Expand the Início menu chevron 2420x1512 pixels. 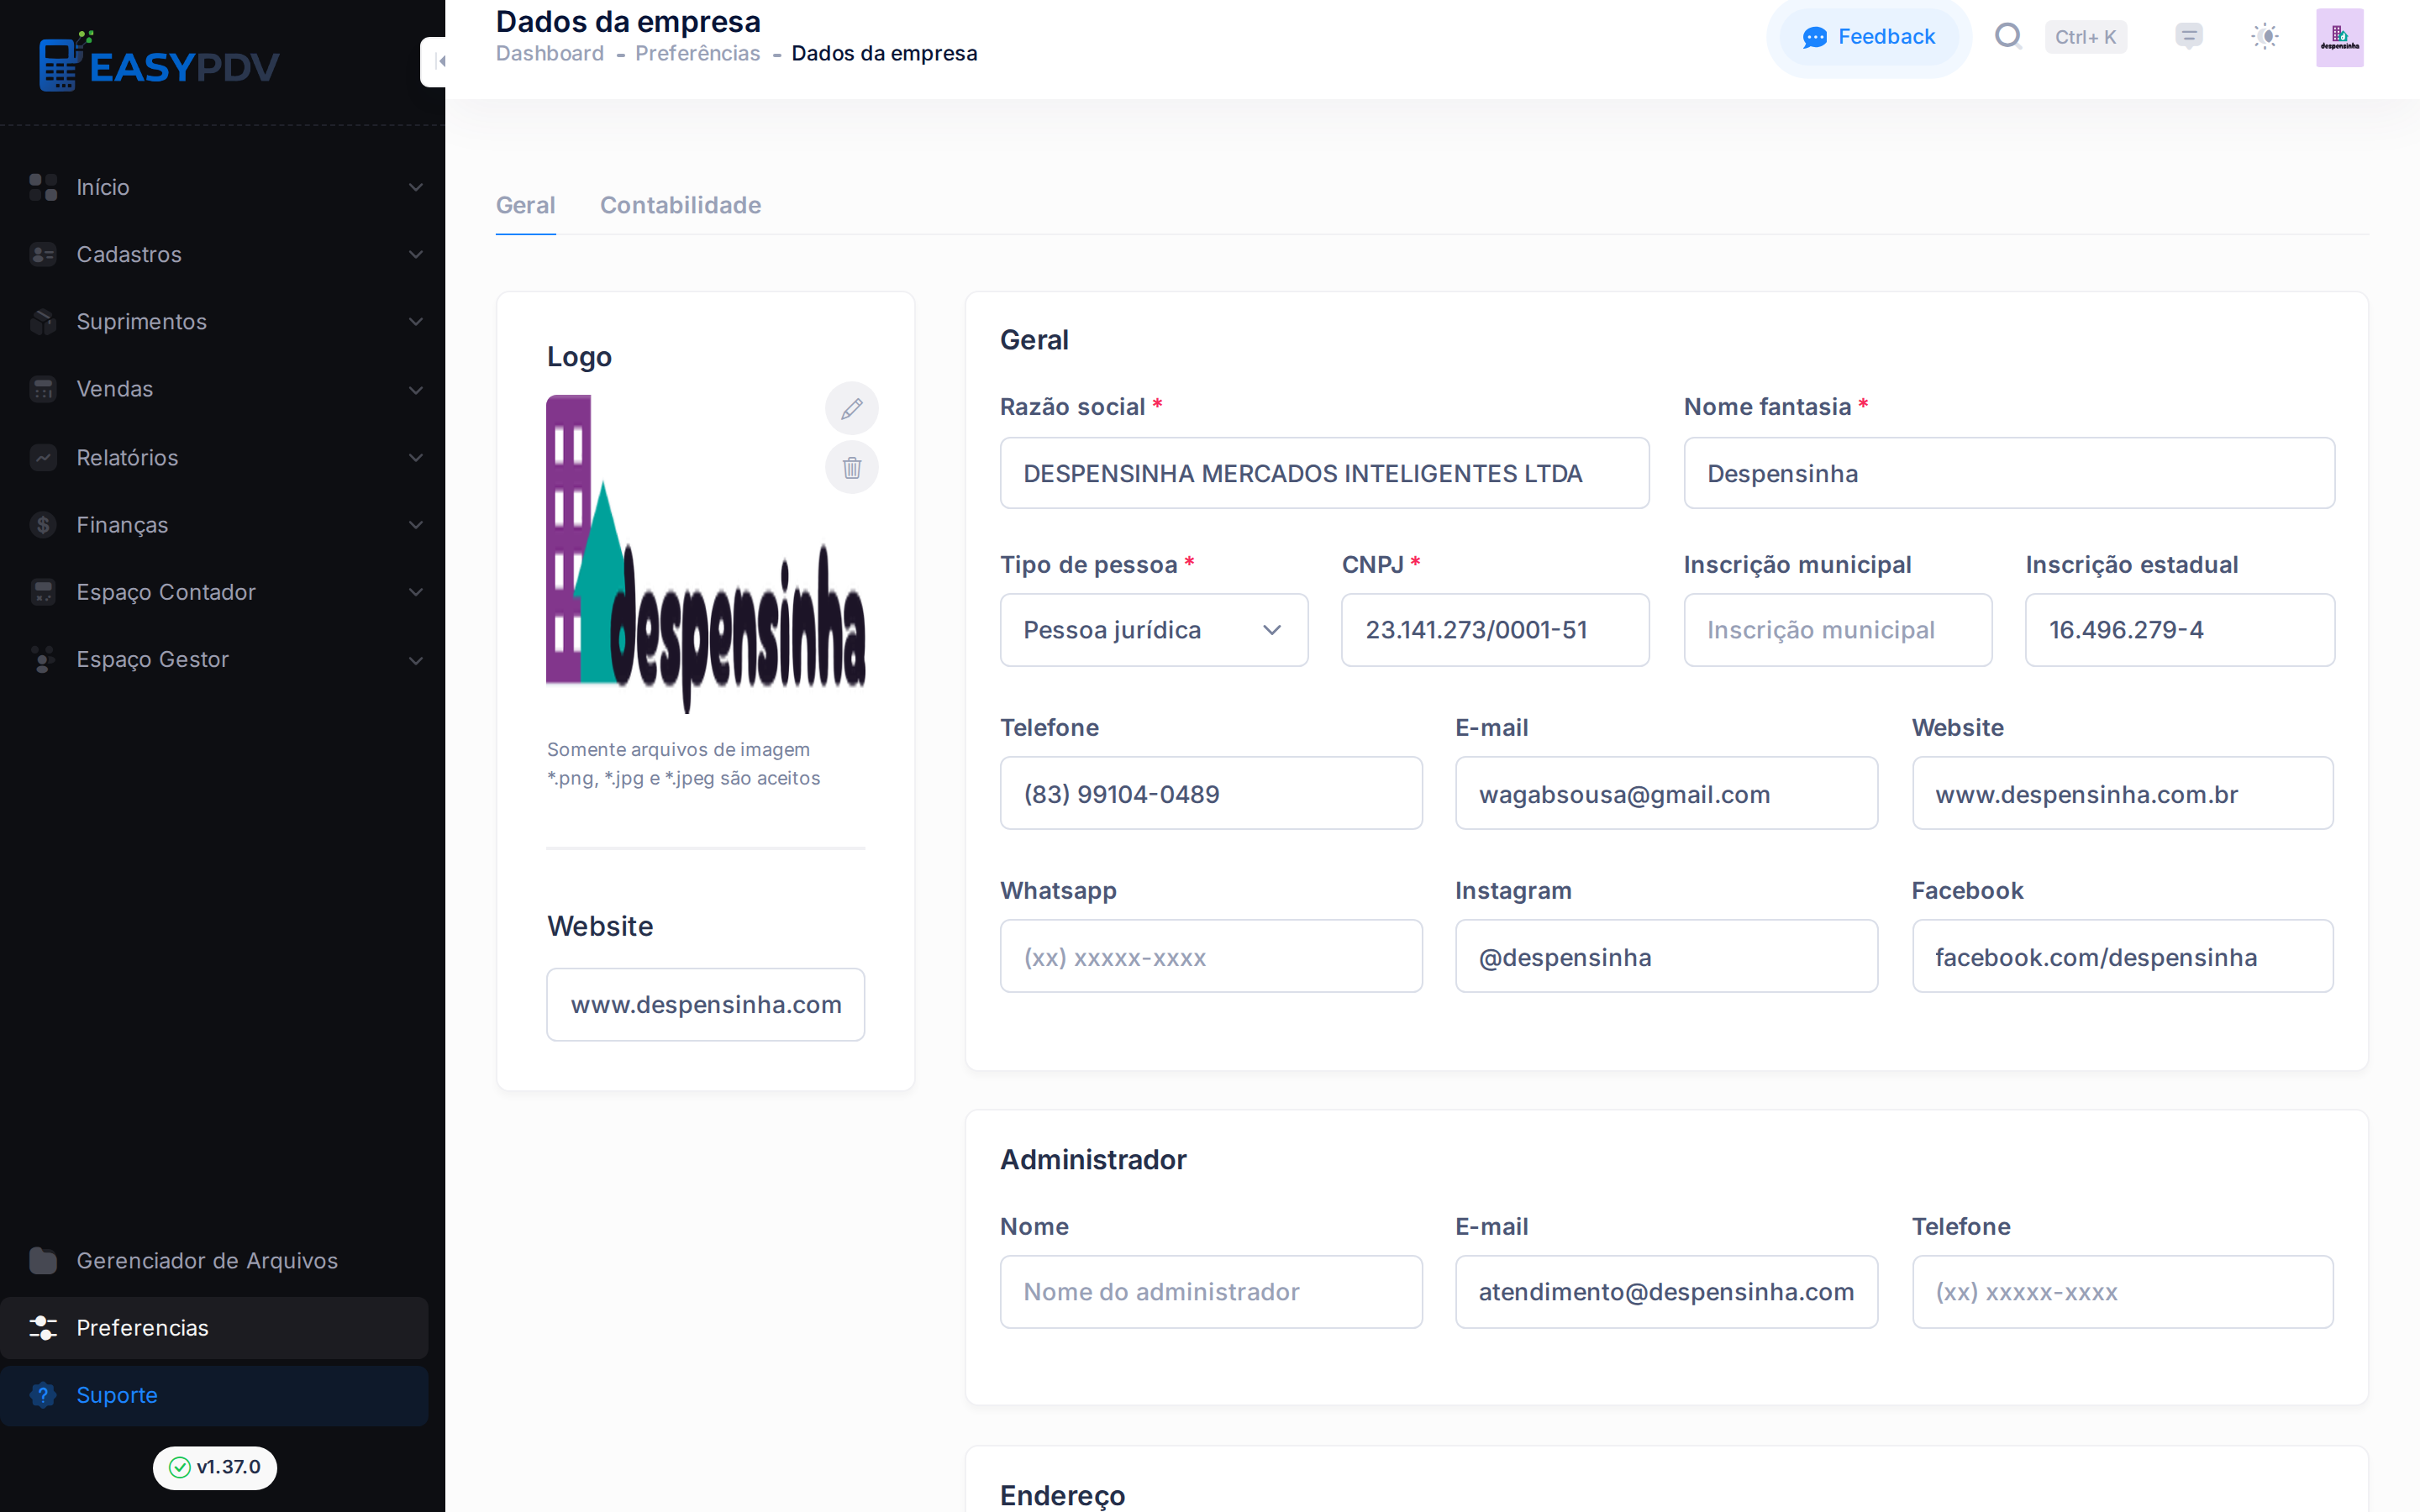click(x=416, y=187)
